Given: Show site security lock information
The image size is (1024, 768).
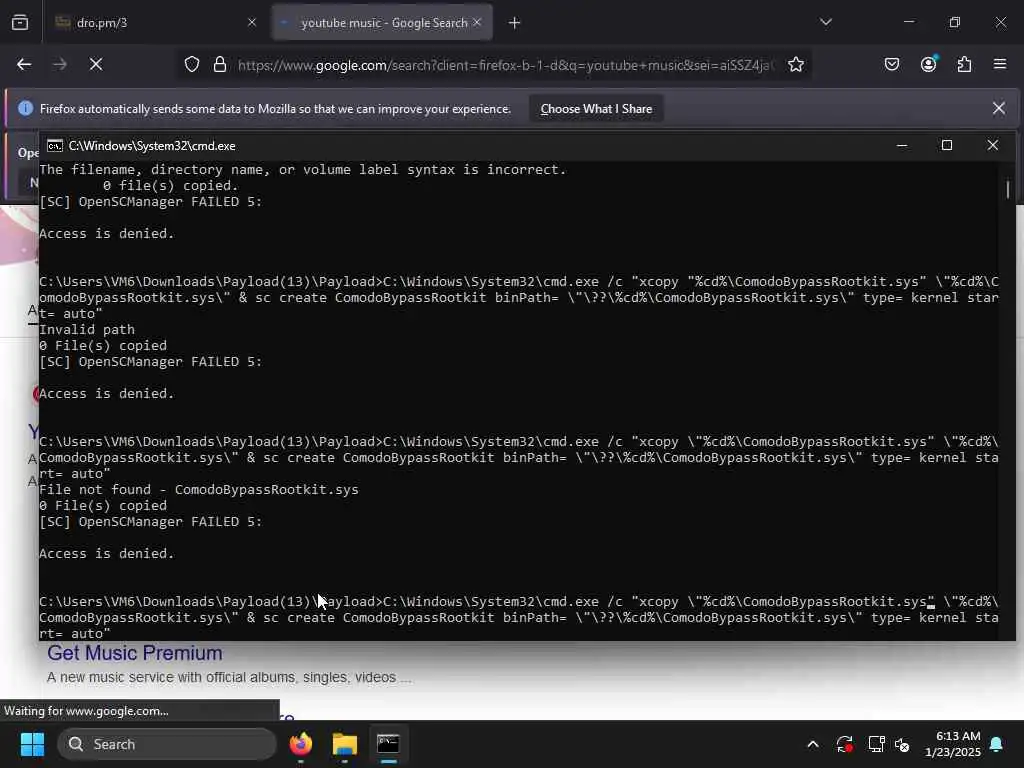Looking at the screenshot, I should click(220, 65).
